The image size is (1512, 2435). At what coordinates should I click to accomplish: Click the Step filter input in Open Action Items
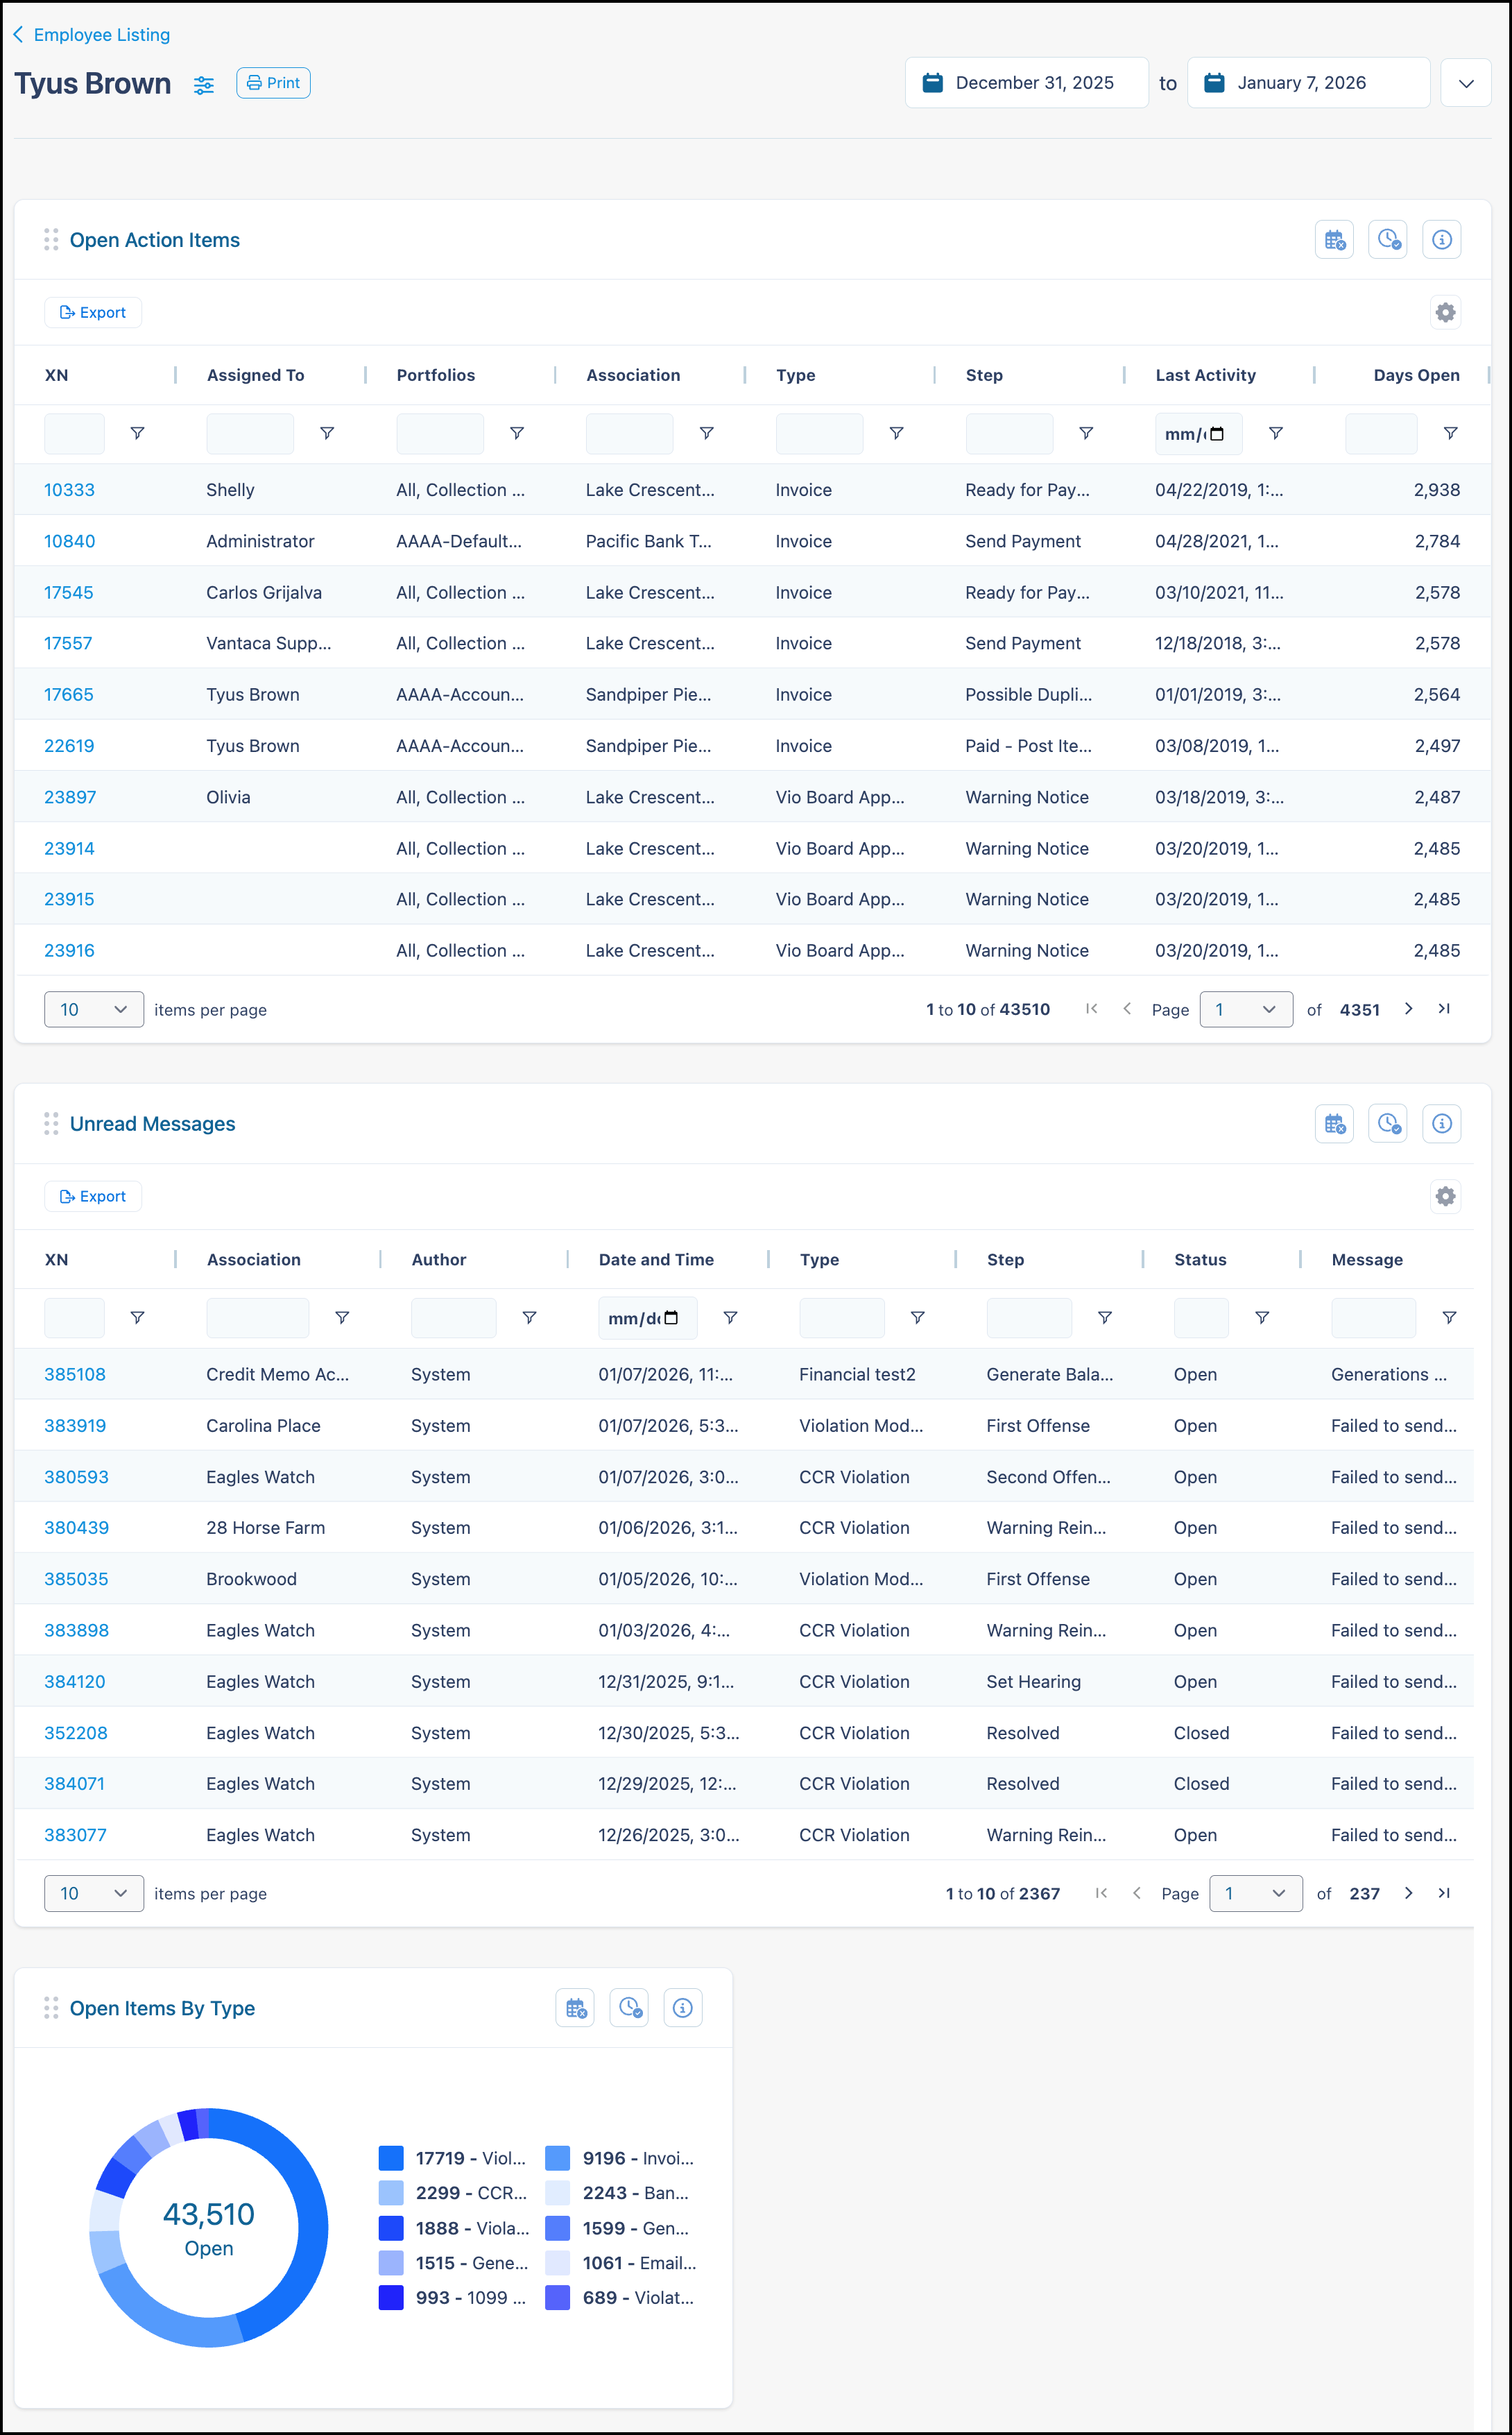(x=1009, y=434)
